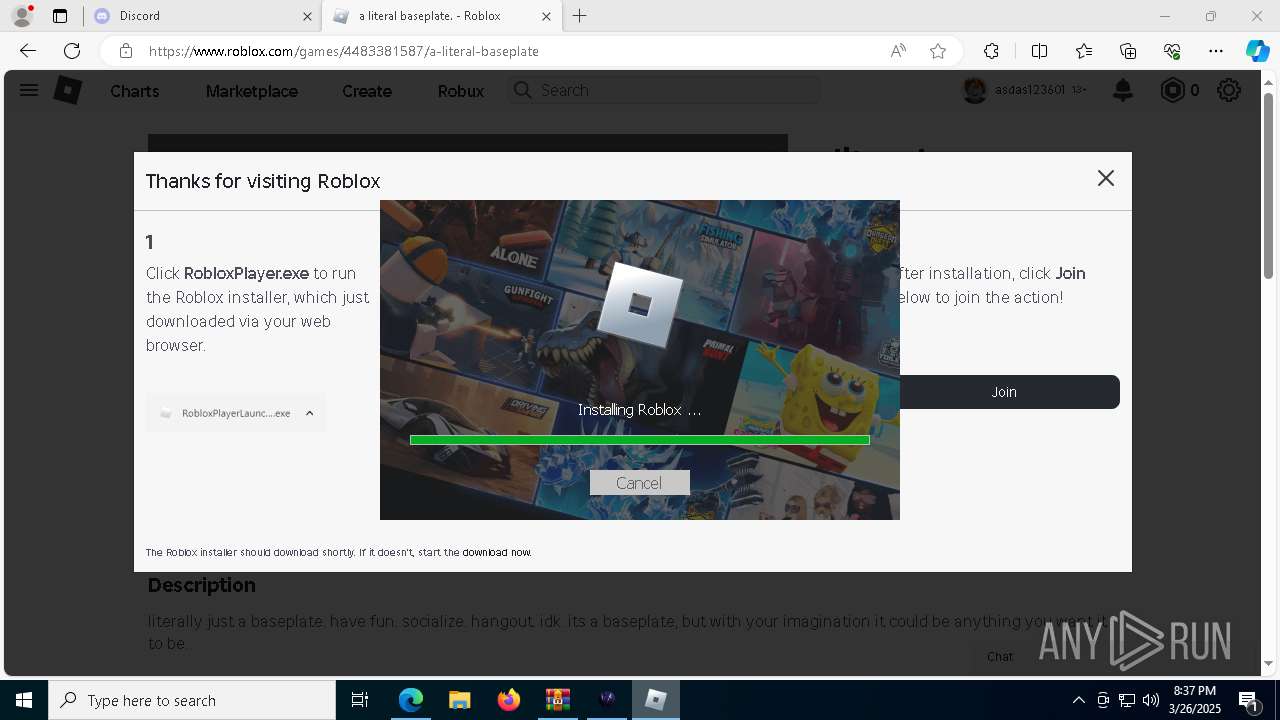Open Copilot sidebar icon

[x=1257, y=51]
